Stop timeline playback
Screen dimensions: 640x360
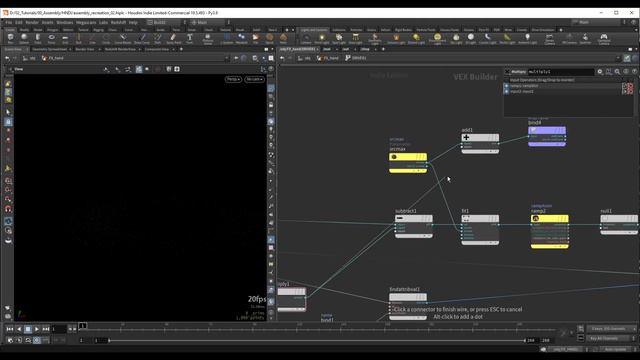point(28,329)
